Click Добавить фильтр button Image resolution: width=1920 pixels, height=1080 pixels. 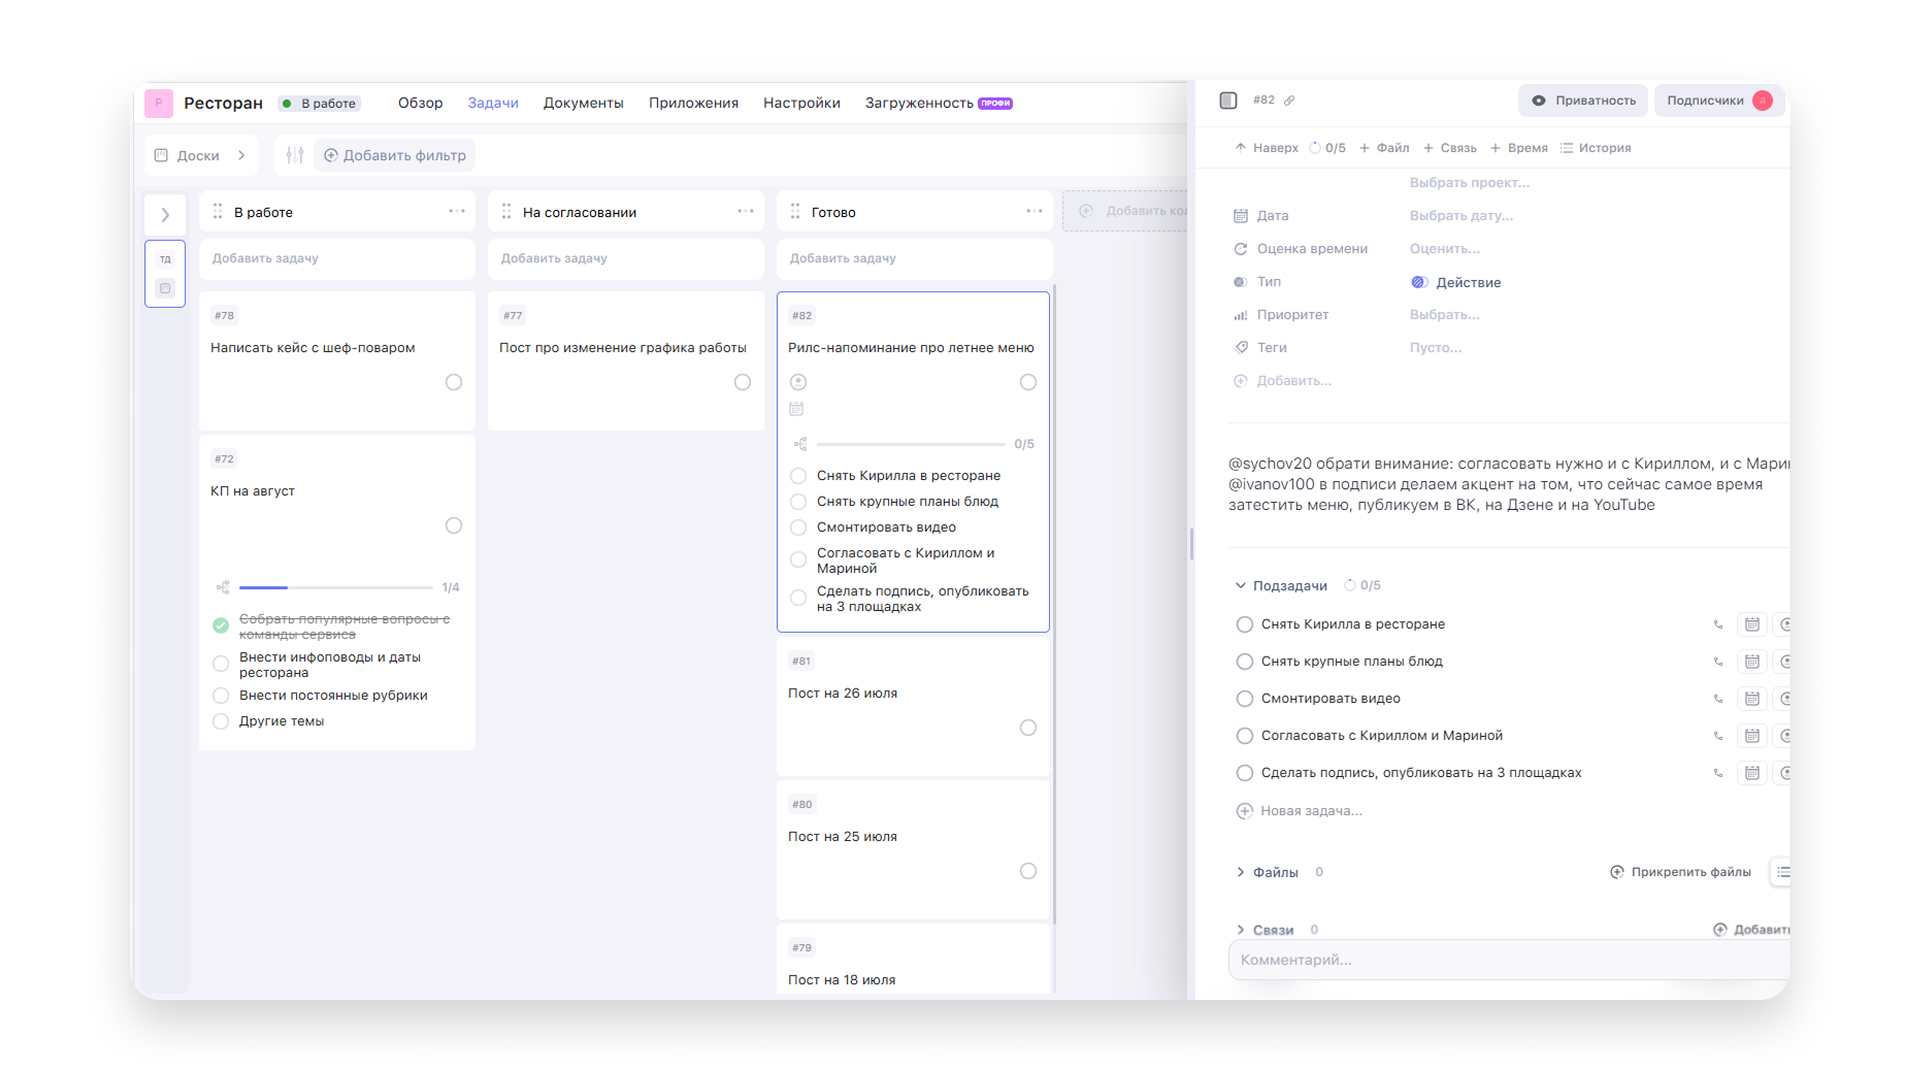[x=395, y=155]
